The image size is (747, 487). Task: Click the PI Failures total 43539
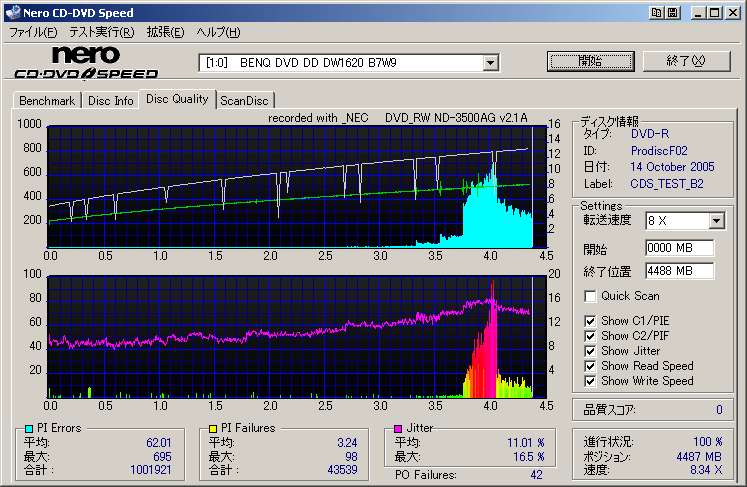342,470
